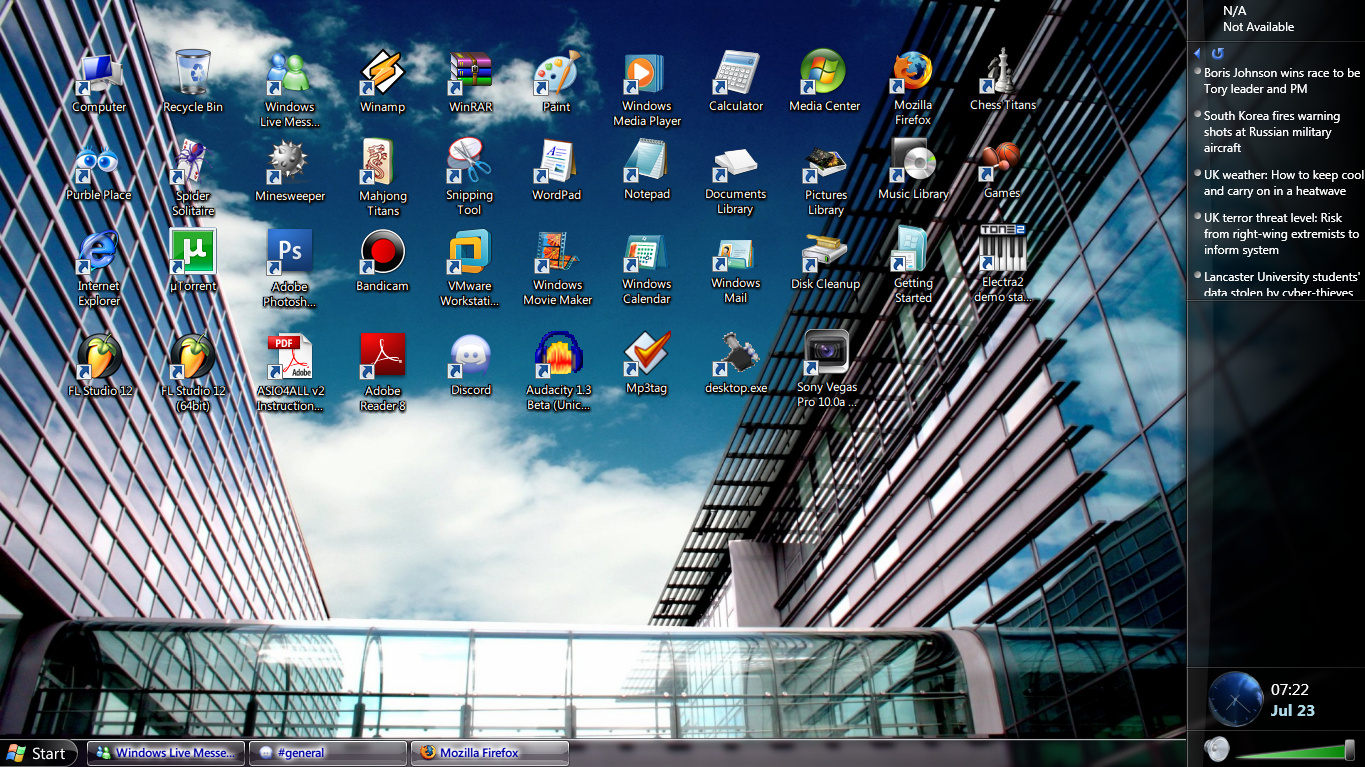Open the Discord shortcut
This screenshot has width=1365, height=767.
pos(471,365)
